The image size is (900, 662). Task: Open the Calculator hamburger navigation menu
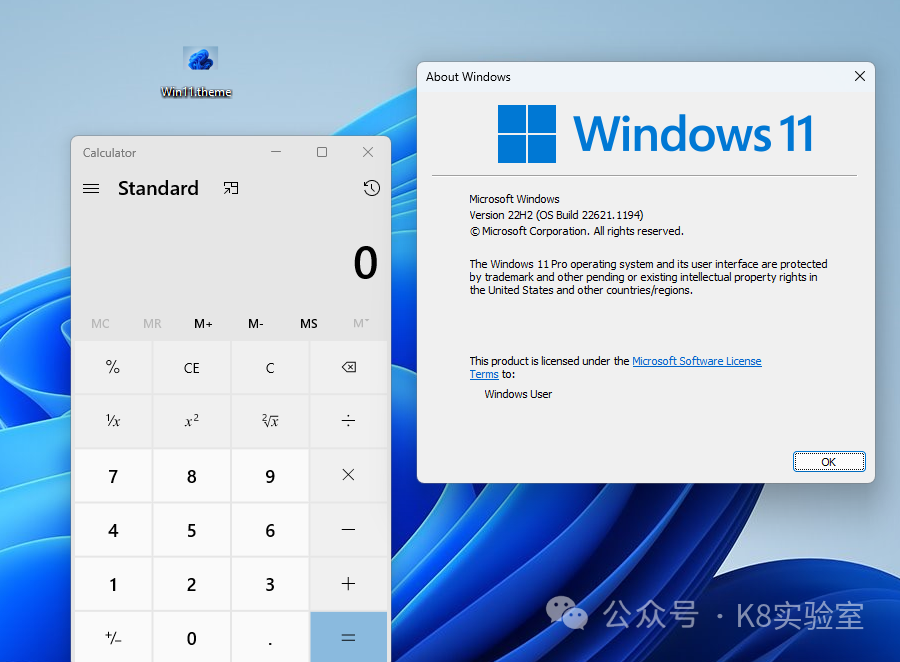coord(91,188)
